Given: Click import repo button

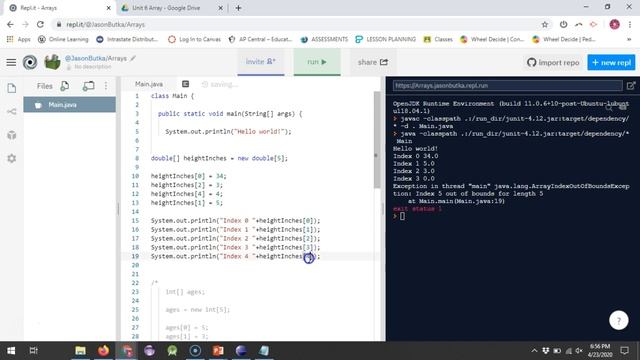Looking at the screenshot, I should tap(553, 62).
